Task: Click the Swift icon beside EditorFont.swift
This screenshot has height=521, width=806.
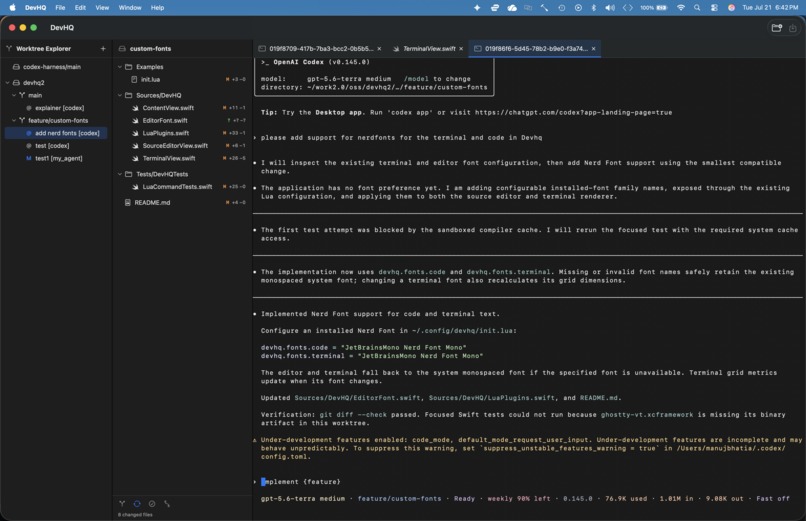Action: click(x=135, y=120)
